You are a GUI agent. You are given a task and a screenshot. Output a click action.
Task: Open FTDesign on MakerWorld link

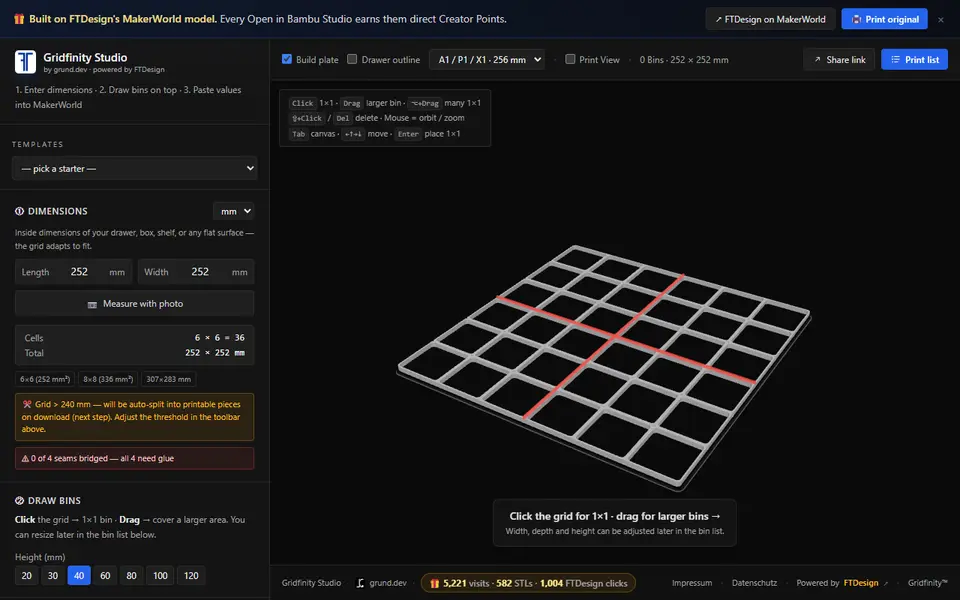pos(770,19)
